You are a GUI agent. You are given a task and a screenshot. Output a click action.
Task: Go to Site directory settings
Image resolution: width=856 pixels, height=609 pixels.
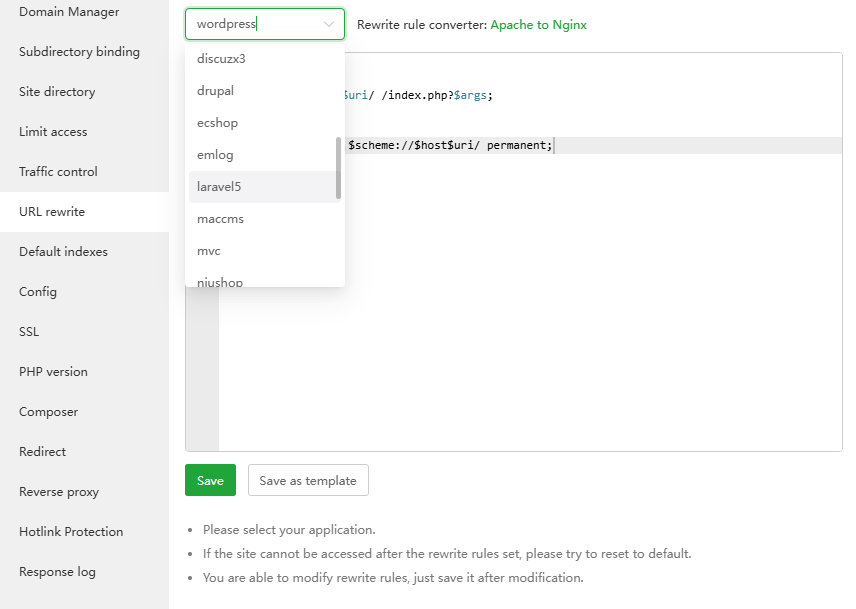(57, 92)
